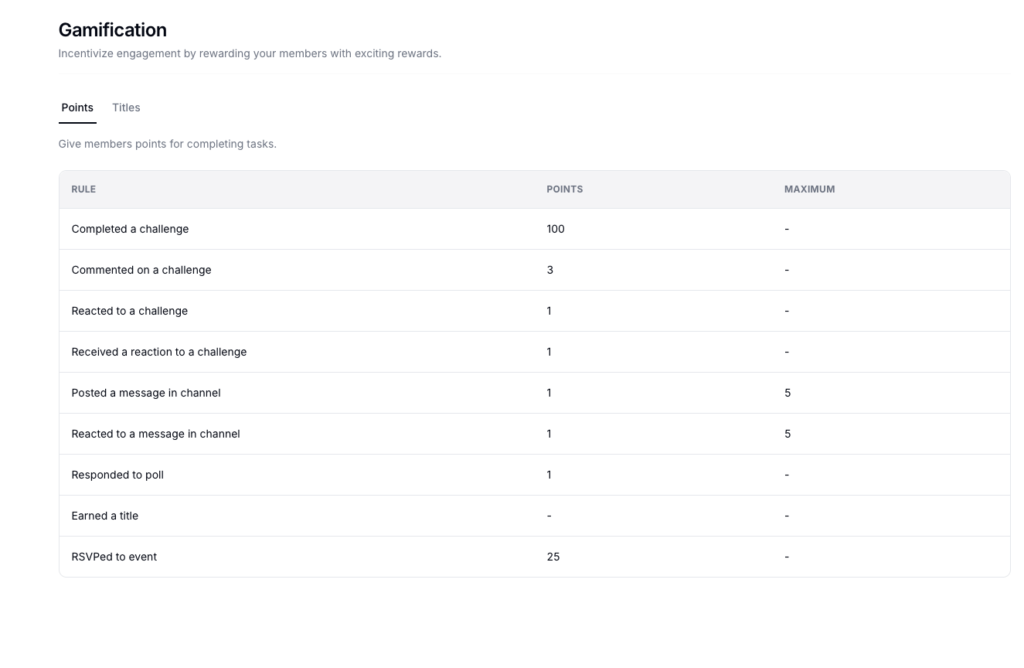The width and height of the screenshot is (1024, 668).
Task: Open the Commented on a challenge rule
Action: click(139, 270)
